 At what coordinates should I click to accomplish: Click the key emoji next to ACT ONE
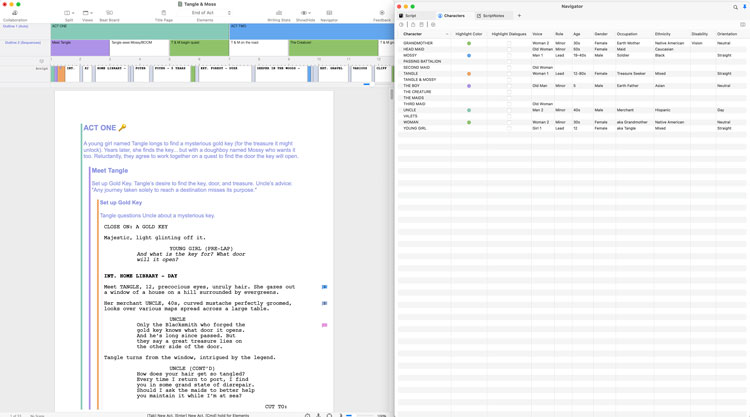pyautogui.click(x=122, y=128)
